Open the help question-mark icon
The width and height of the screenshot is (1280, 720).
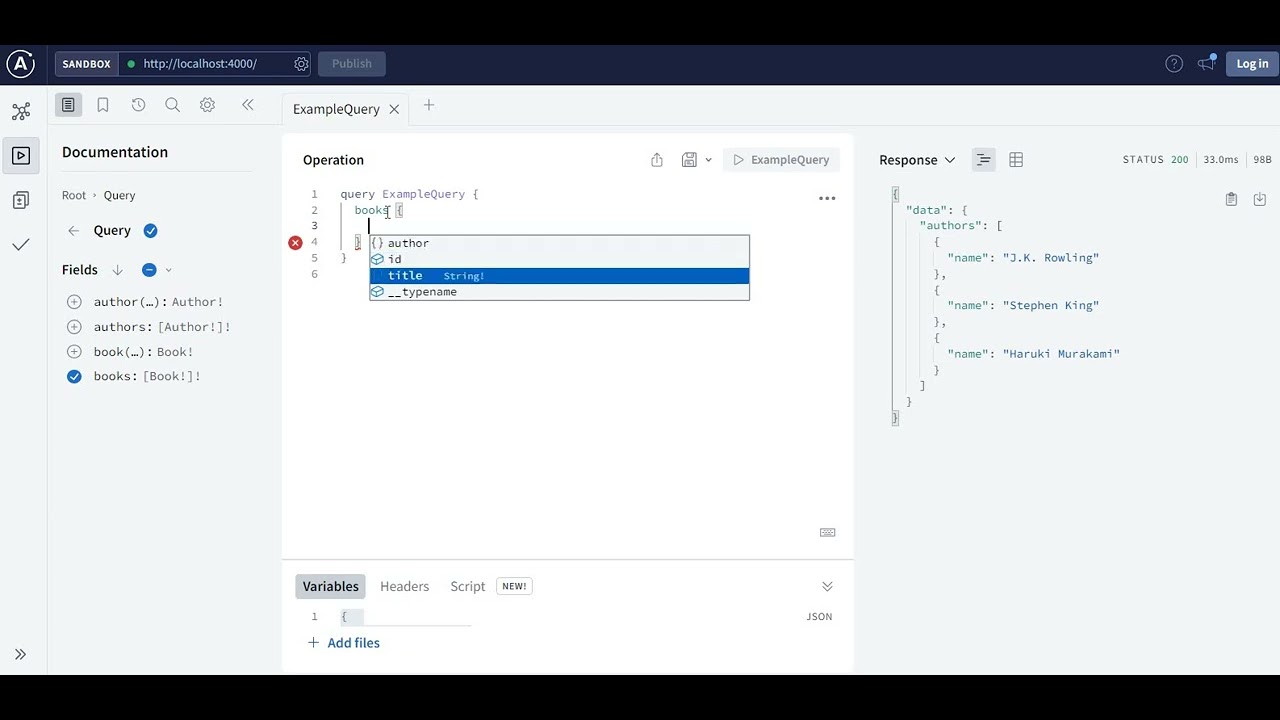point(1174,64)
